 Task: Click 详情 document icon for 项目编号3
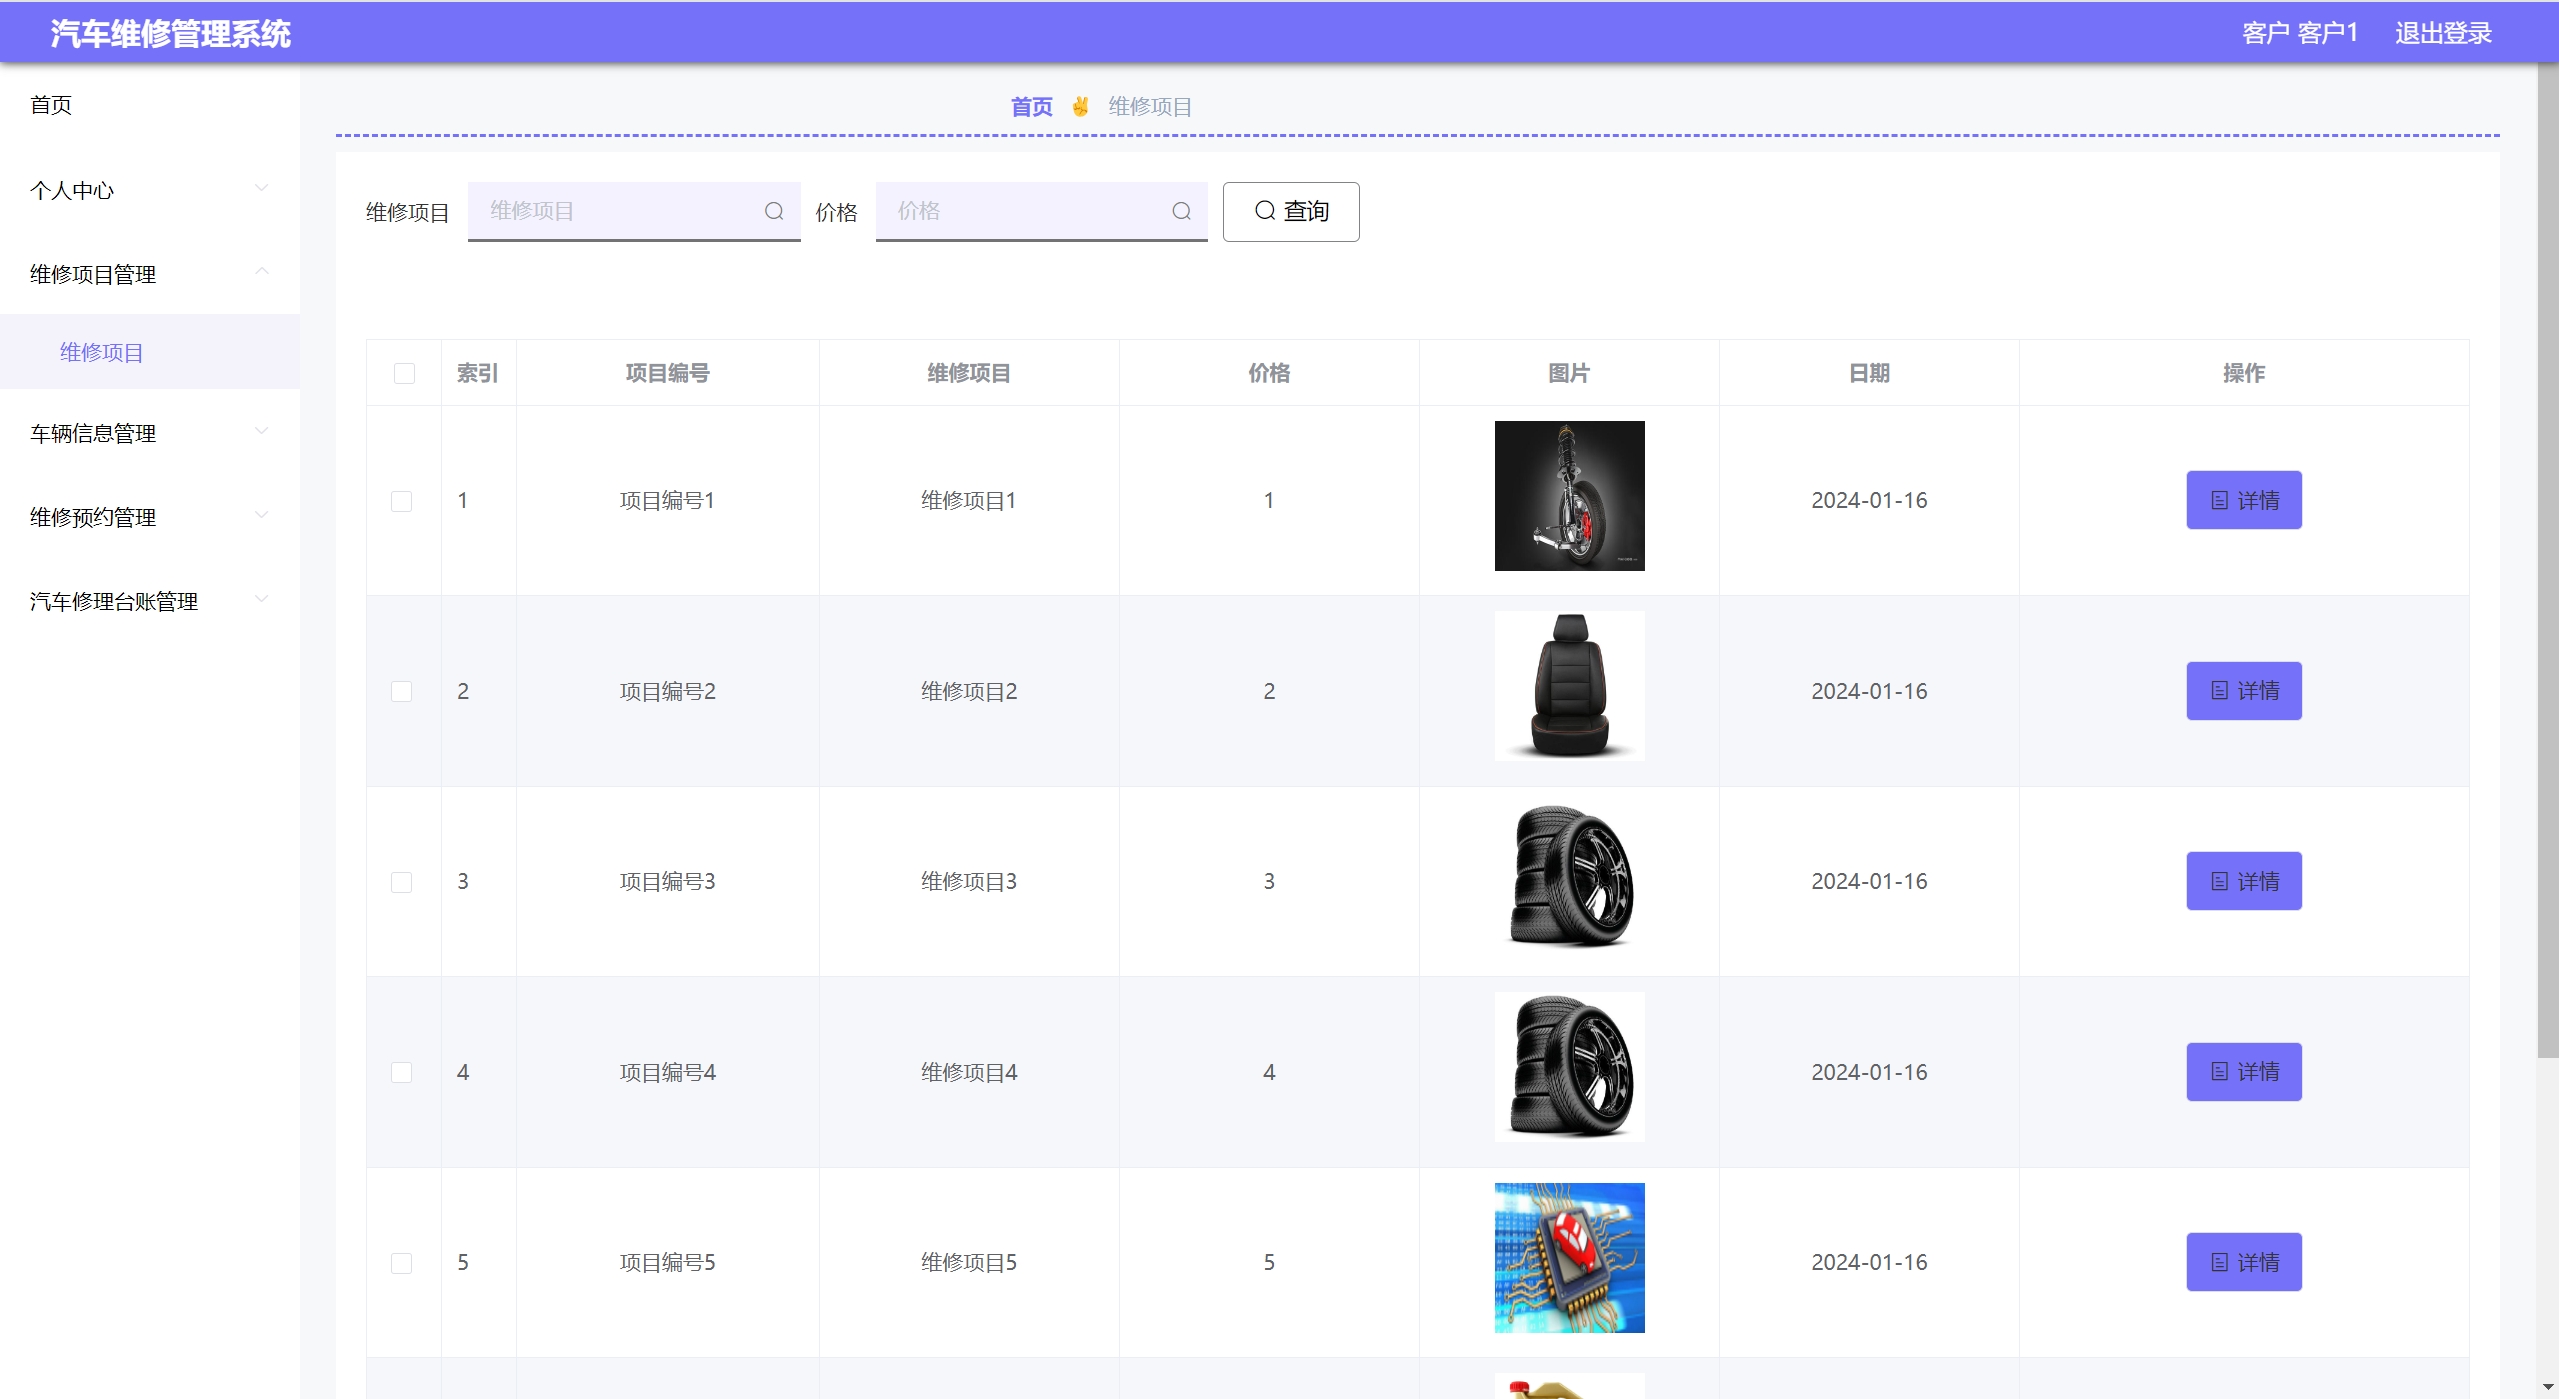point(2219,882)
